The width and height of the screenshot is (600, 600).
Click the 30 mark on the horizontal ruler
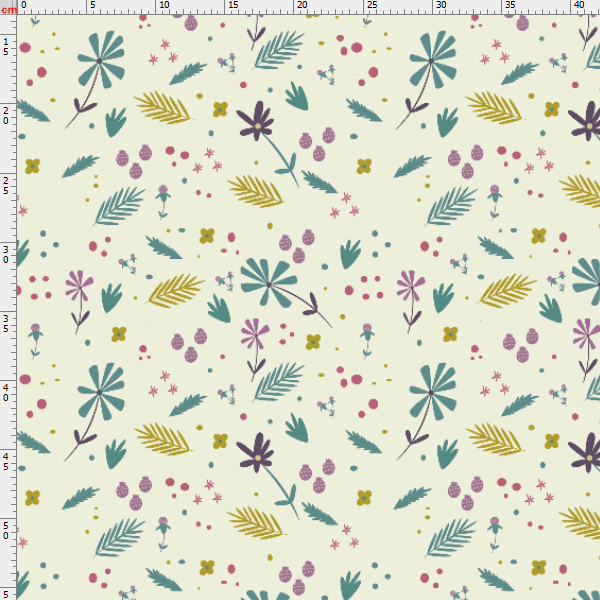[x=441, y=5]
